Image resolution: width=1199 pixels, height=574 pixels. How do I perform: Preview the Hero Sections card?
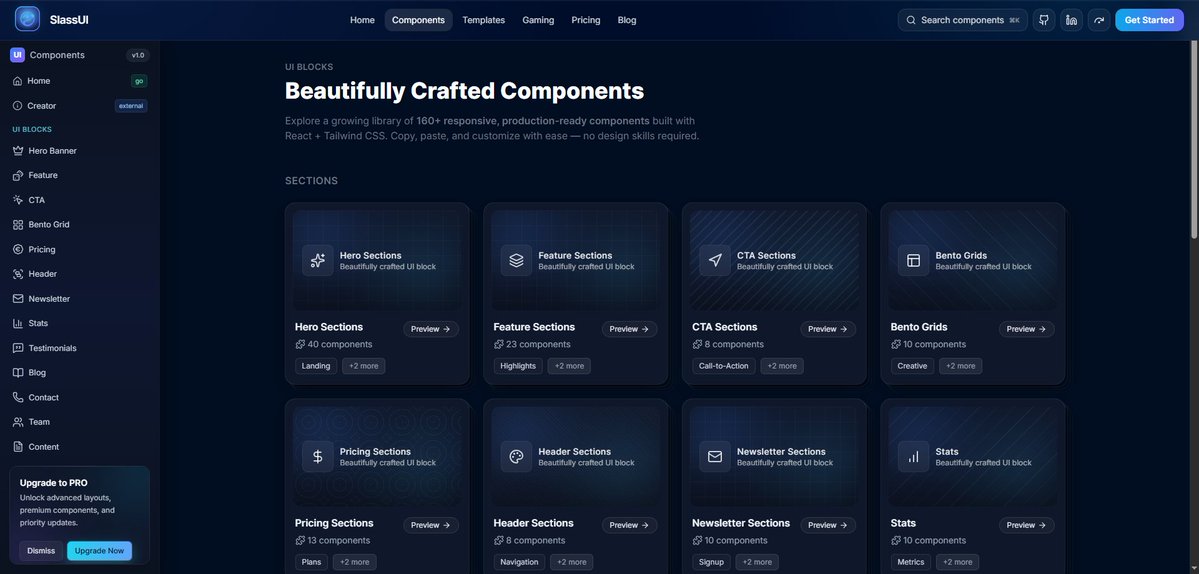(x=431, y=329)
